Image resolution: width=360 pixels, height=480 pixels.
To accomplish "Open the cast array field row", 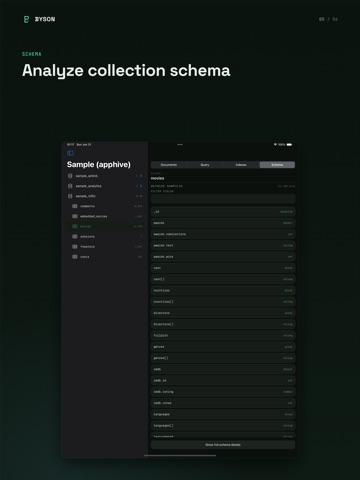I will (x=223, y=268).
